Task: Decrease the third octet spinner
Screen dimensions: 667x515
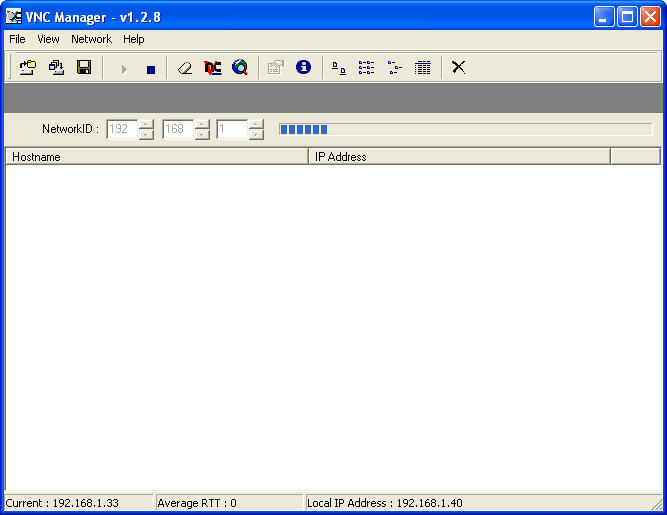Action: click(x=256, y=134)
